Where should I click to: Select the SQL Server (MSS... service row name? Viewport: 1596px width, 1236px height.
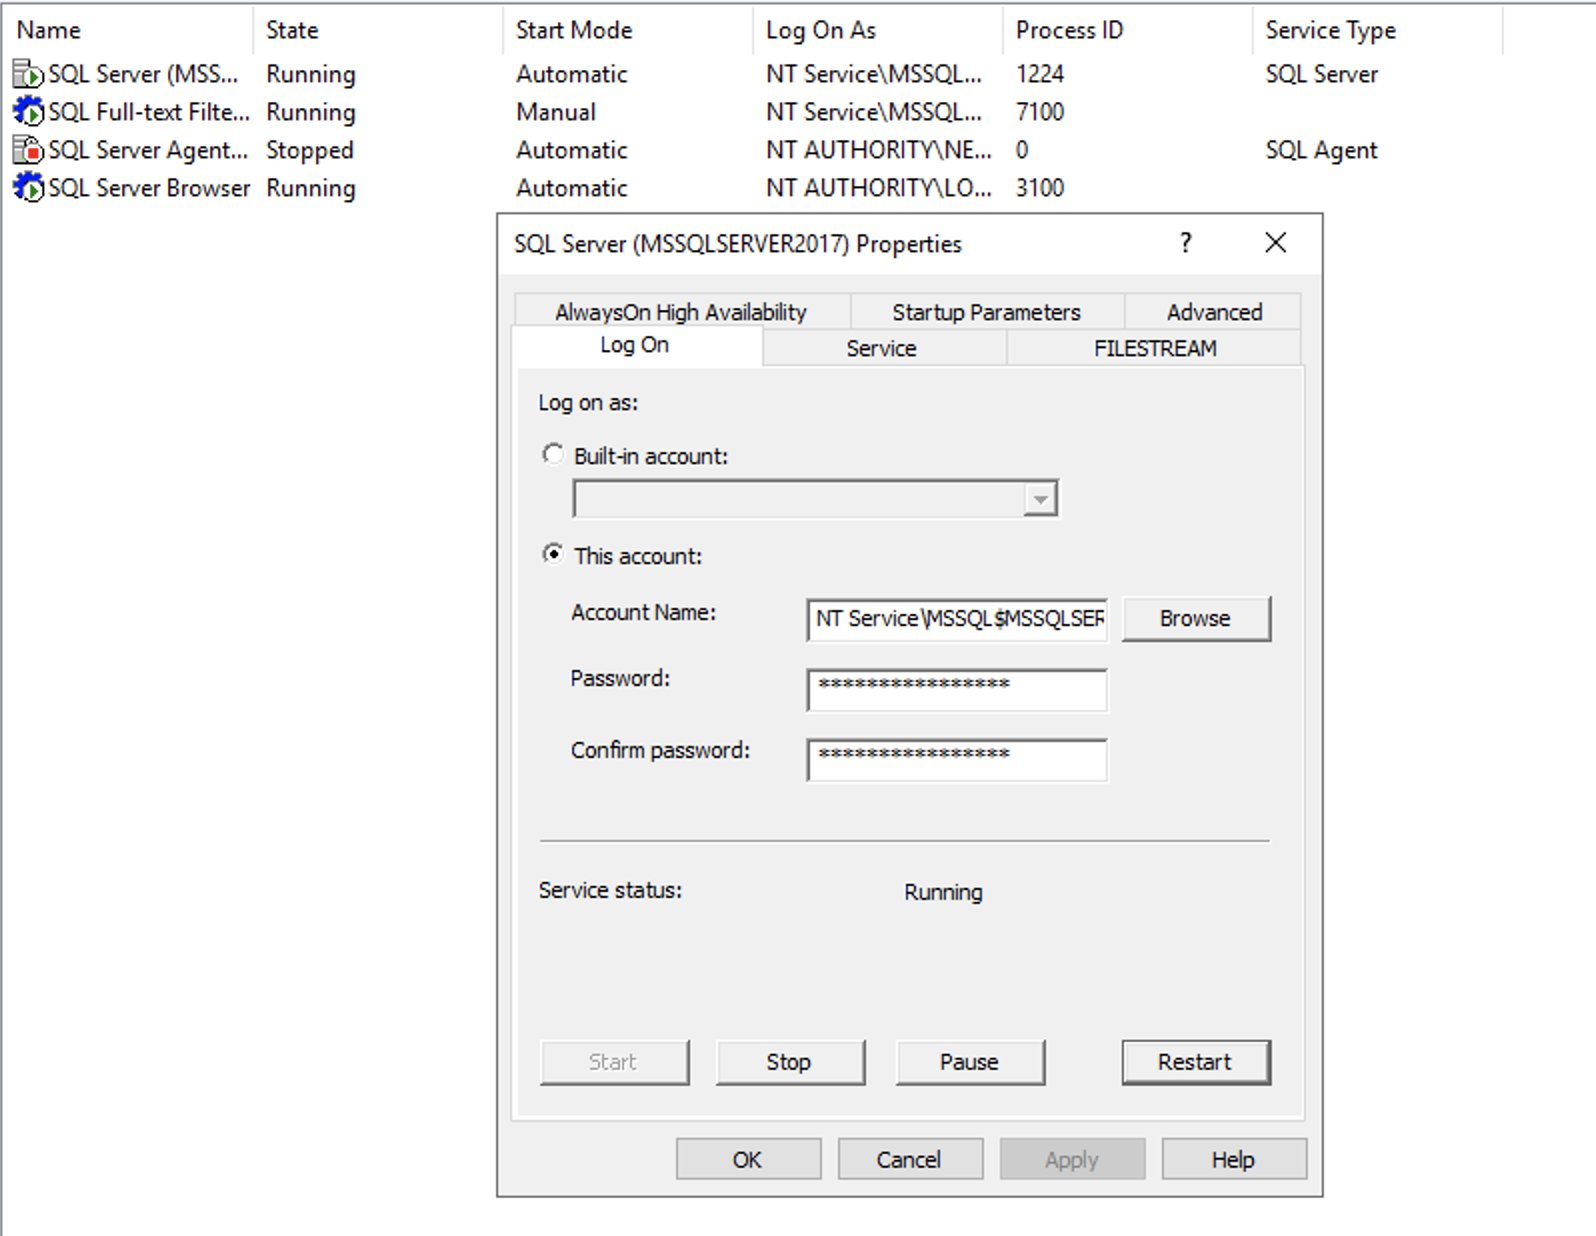pyautogui.click(x=144, y=74)
